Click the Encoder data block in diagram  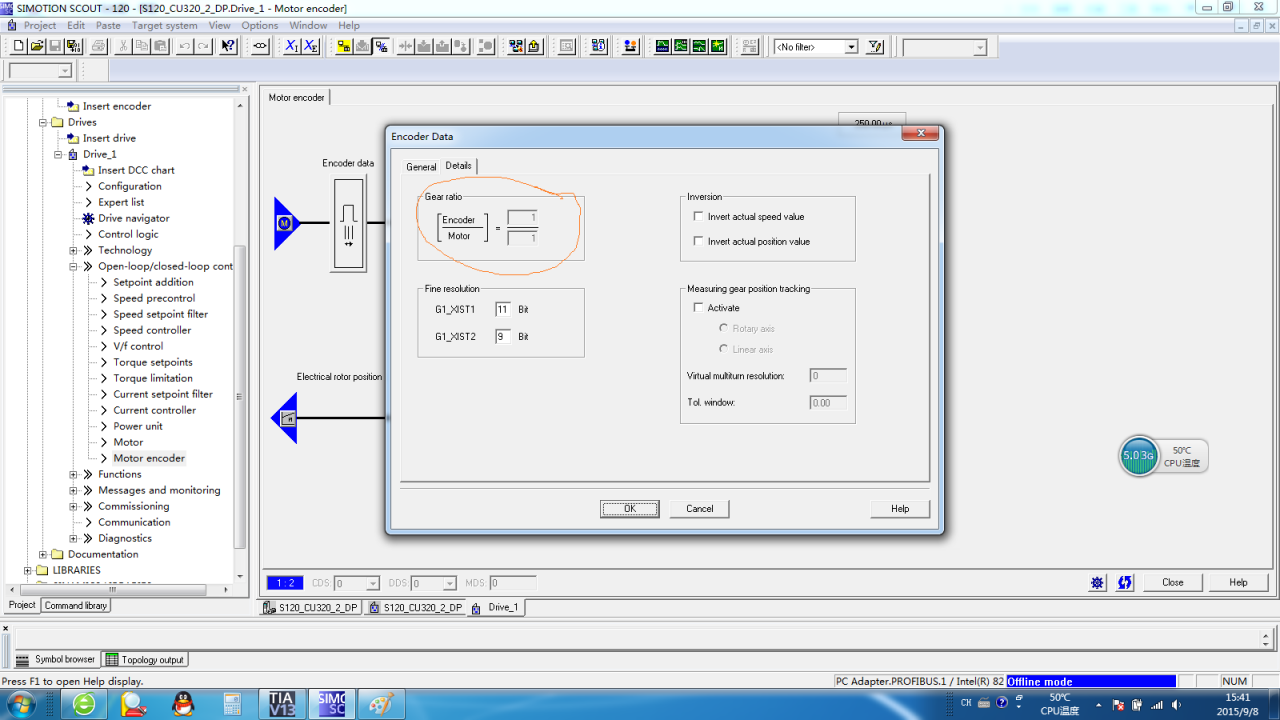349,224
